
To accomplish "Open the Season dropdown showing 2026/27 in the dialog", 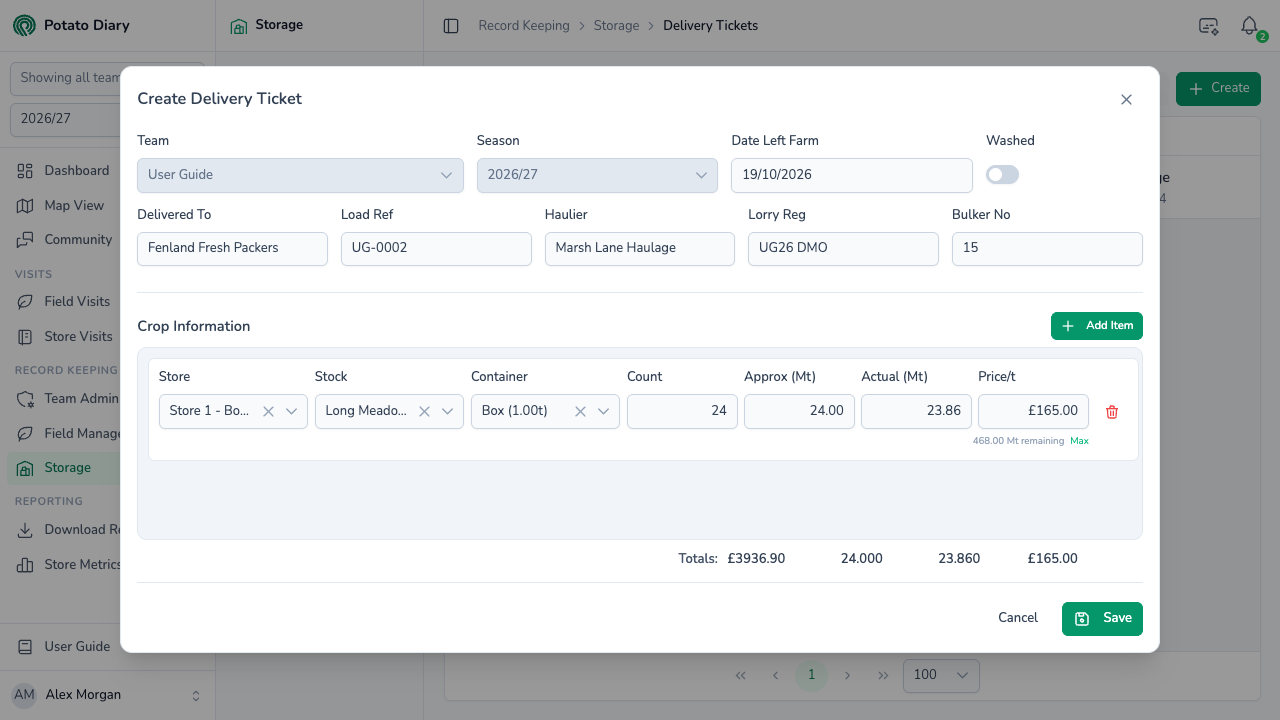I will pos(597,175).
